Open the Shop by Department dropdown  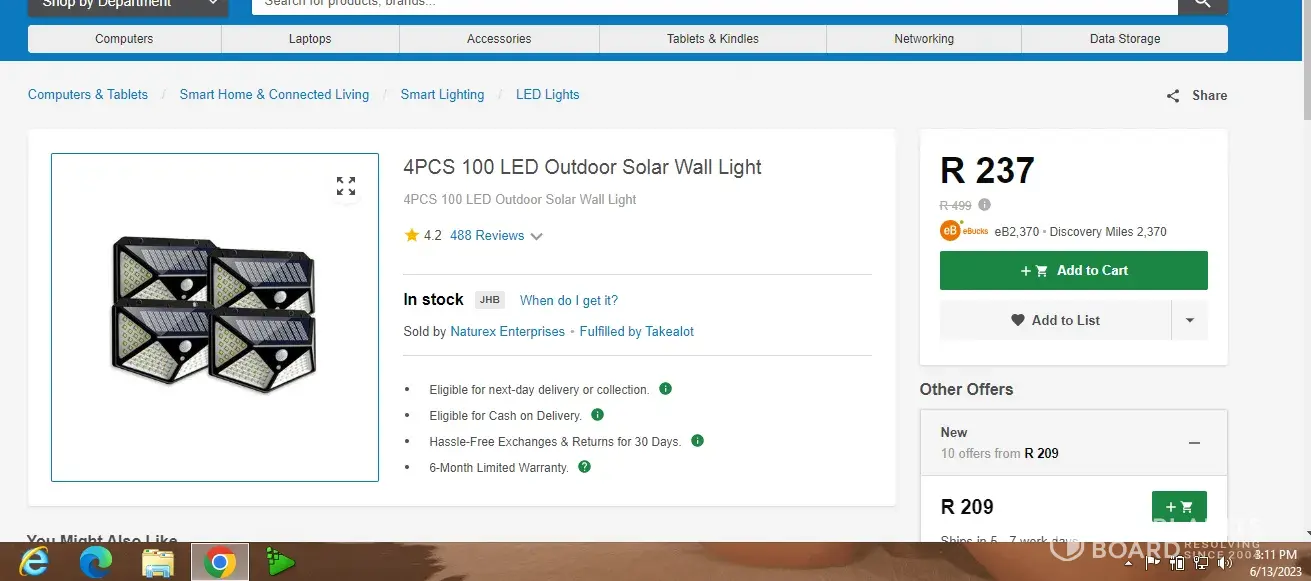(127, 5)
